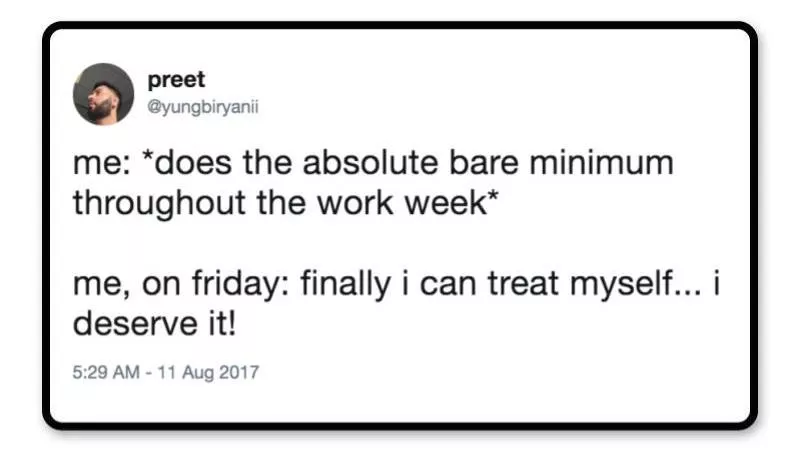Click the profile avatar photo of preet
This screenshot has height=456, width=800.
103,93
